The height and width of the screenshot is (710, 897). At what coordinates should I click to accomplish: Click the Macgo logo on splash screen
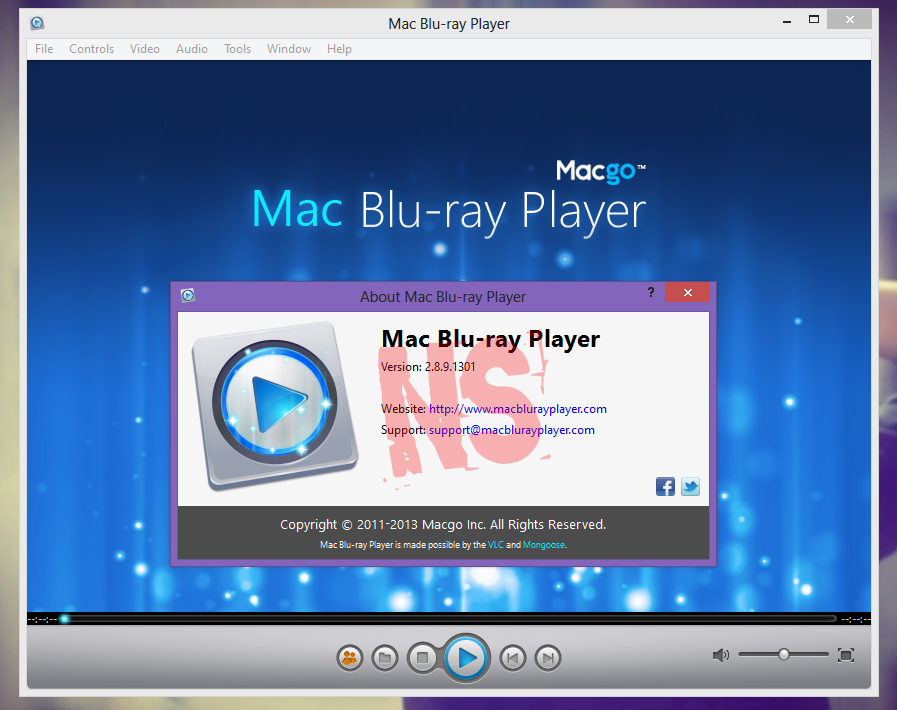click(x=601, y=172)
